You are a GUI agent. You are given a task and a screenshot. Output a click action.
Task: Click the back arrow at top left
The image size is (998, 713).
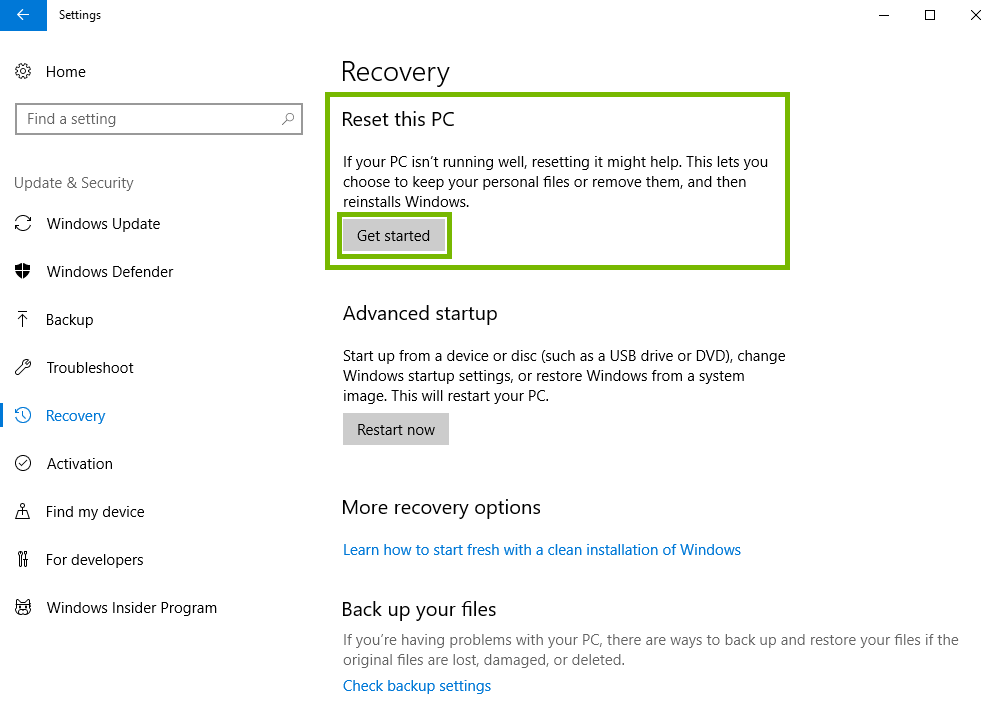click(22, 15)
